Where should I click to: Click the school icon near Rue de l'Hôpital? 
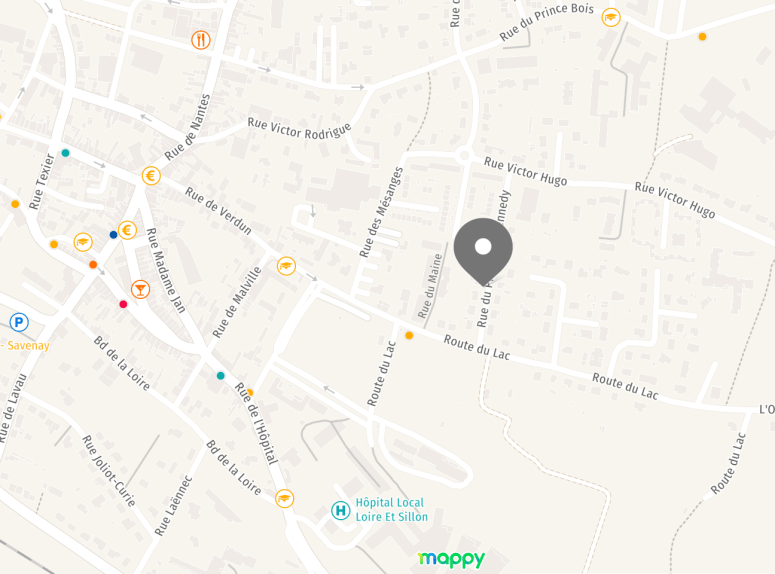coord(284,498)
